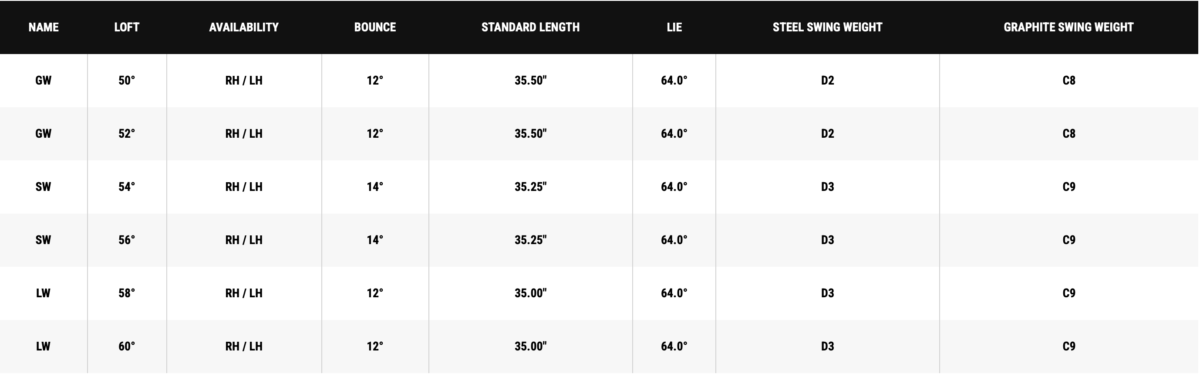Click the GRAPHITE SWING WEIGHT header

pos(1069,27)
